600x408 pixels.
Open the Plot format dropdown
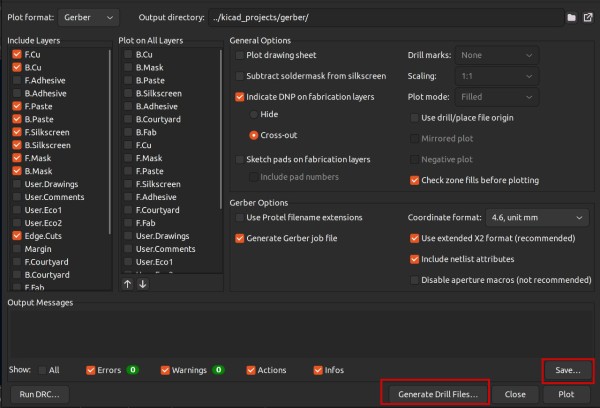[x=87, y=17]
